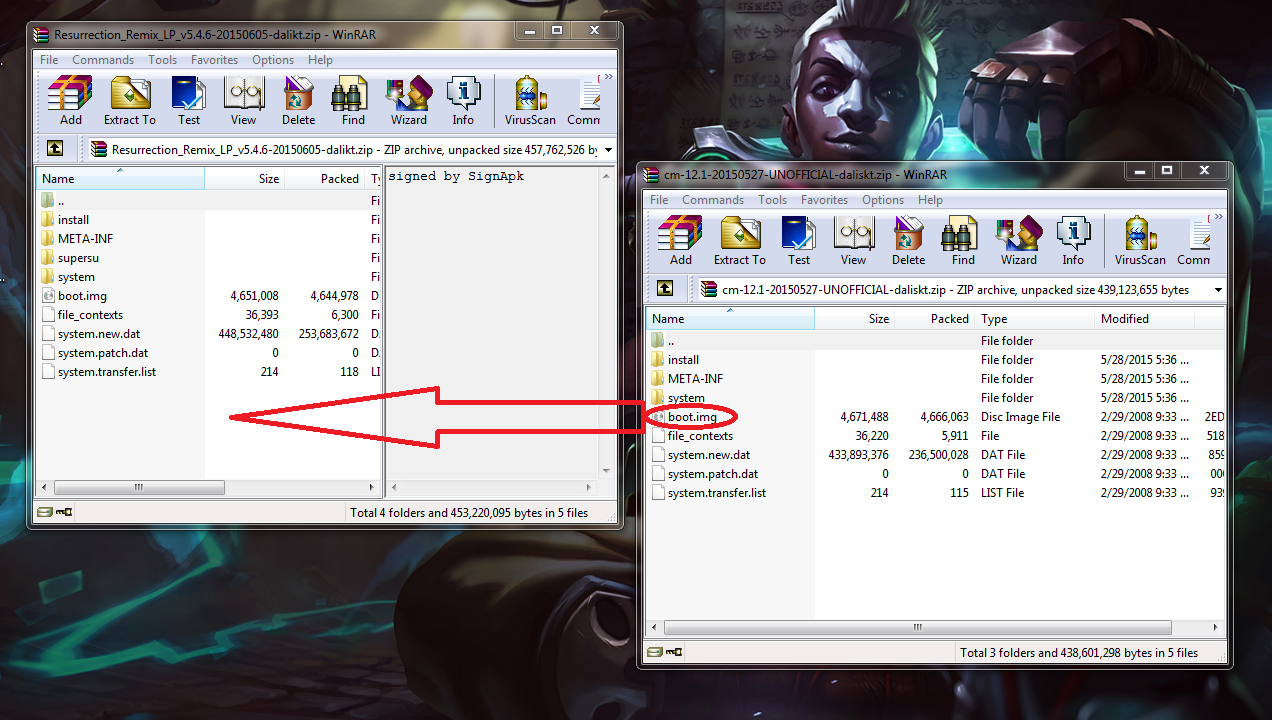Sort by Packed column in cm-12.1 window
The width and height of the screenshot is (1272, 720).
click(x=935, y=318)
